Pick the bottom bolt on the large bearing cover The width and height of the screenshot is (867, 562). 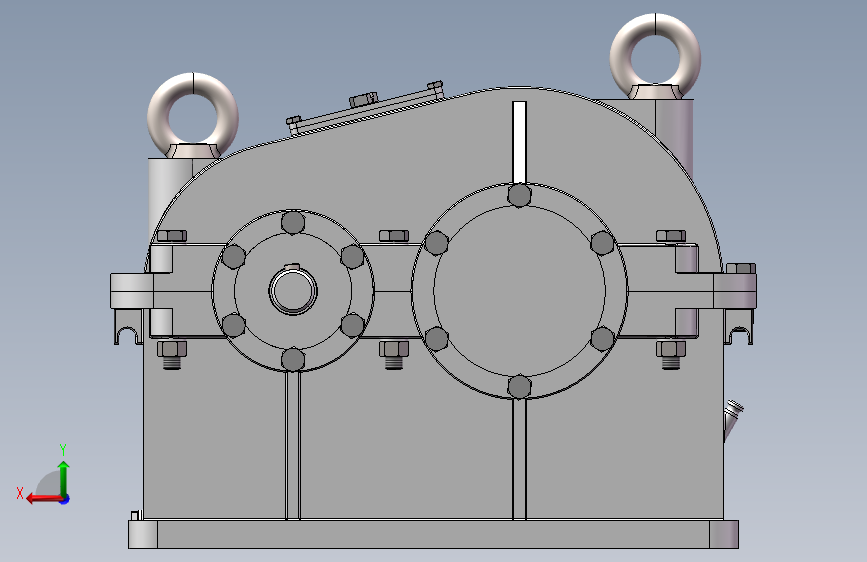pyautogui.click(x=519, y=387)
